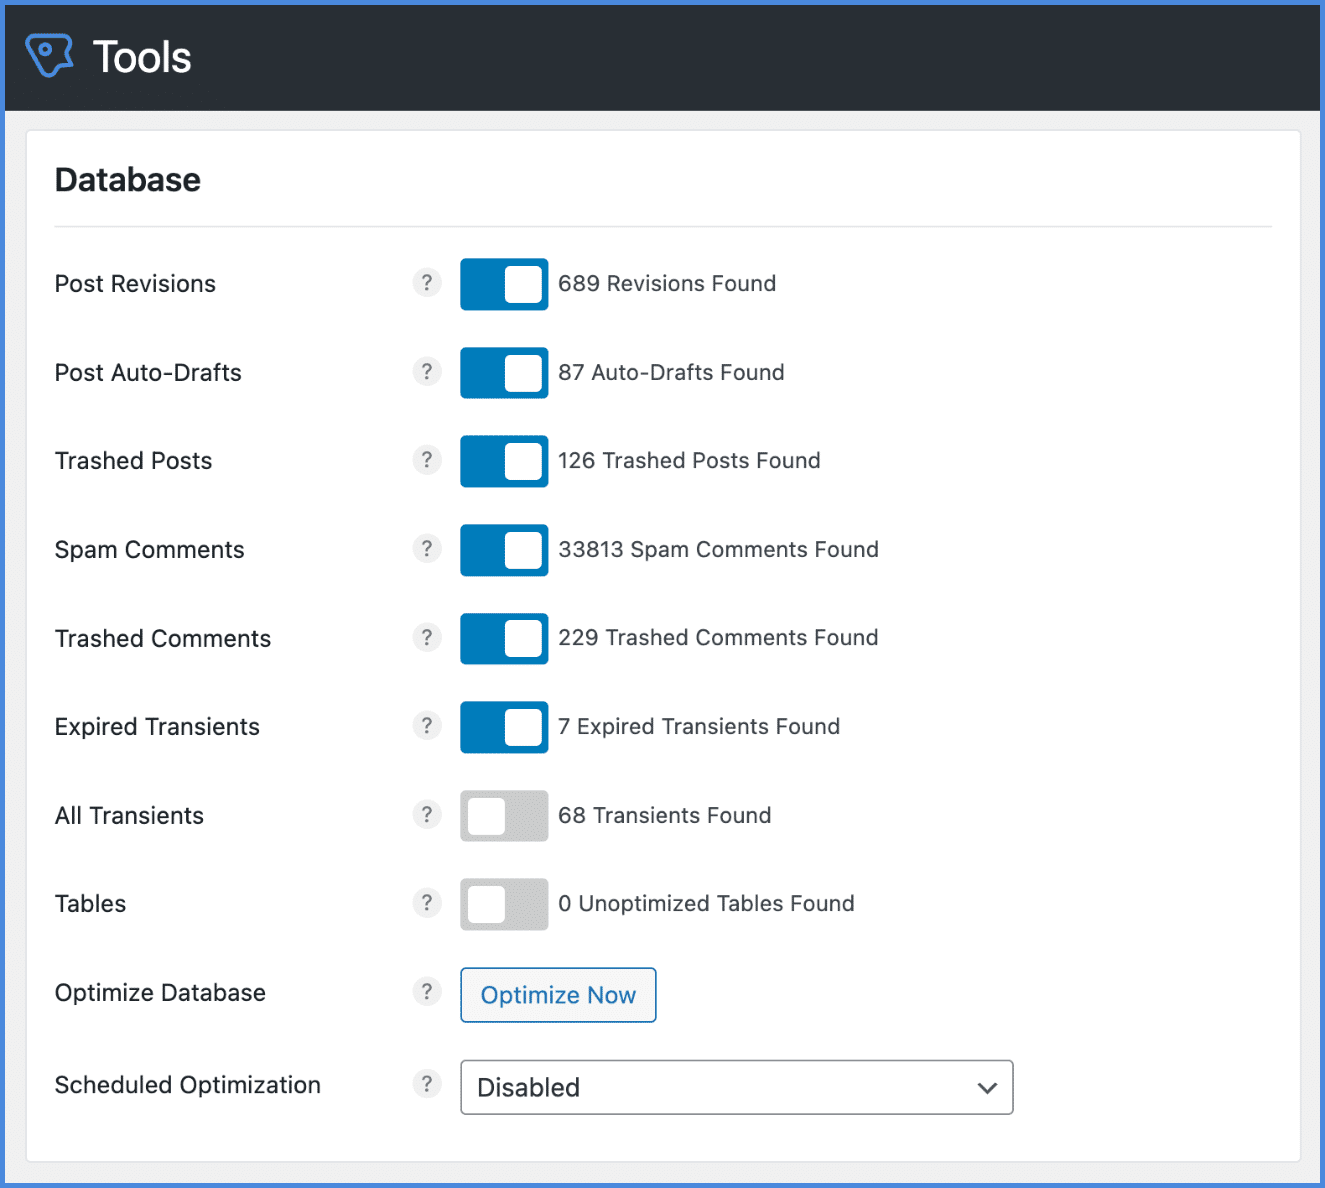This screenshot has width=1325, height=1188.
Task: Disable the Spam Comments toggle
Action: point(503,550)
